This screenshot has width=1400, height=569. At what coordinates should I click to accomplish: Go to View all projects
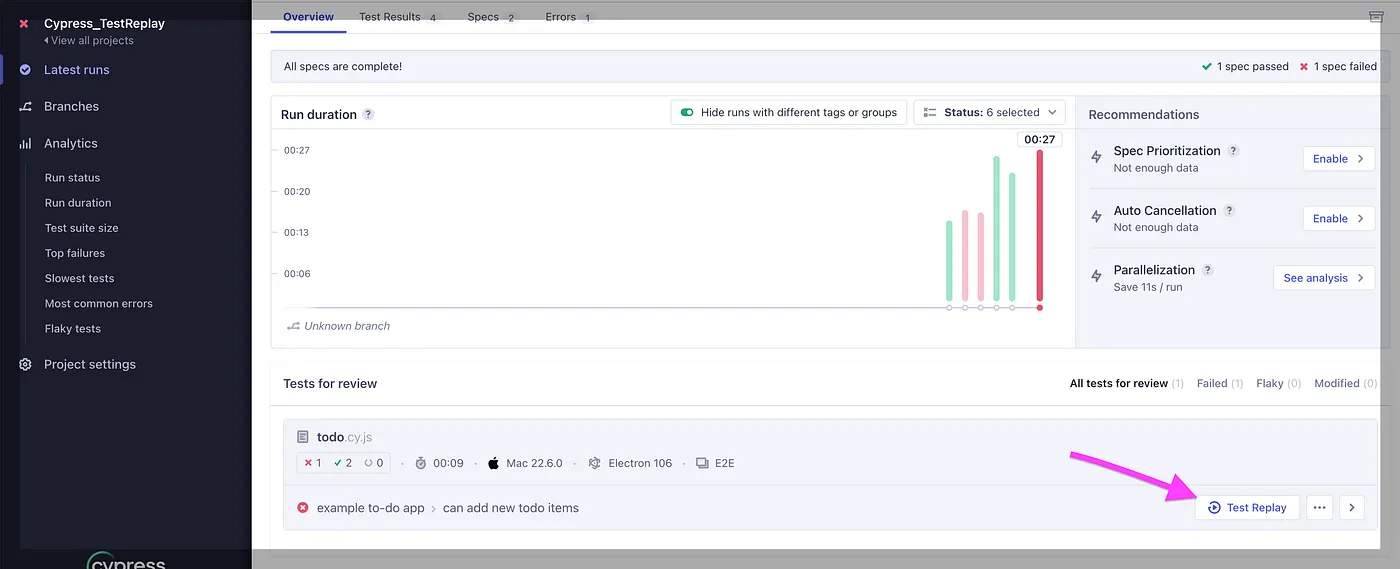(x=89, y=41)
